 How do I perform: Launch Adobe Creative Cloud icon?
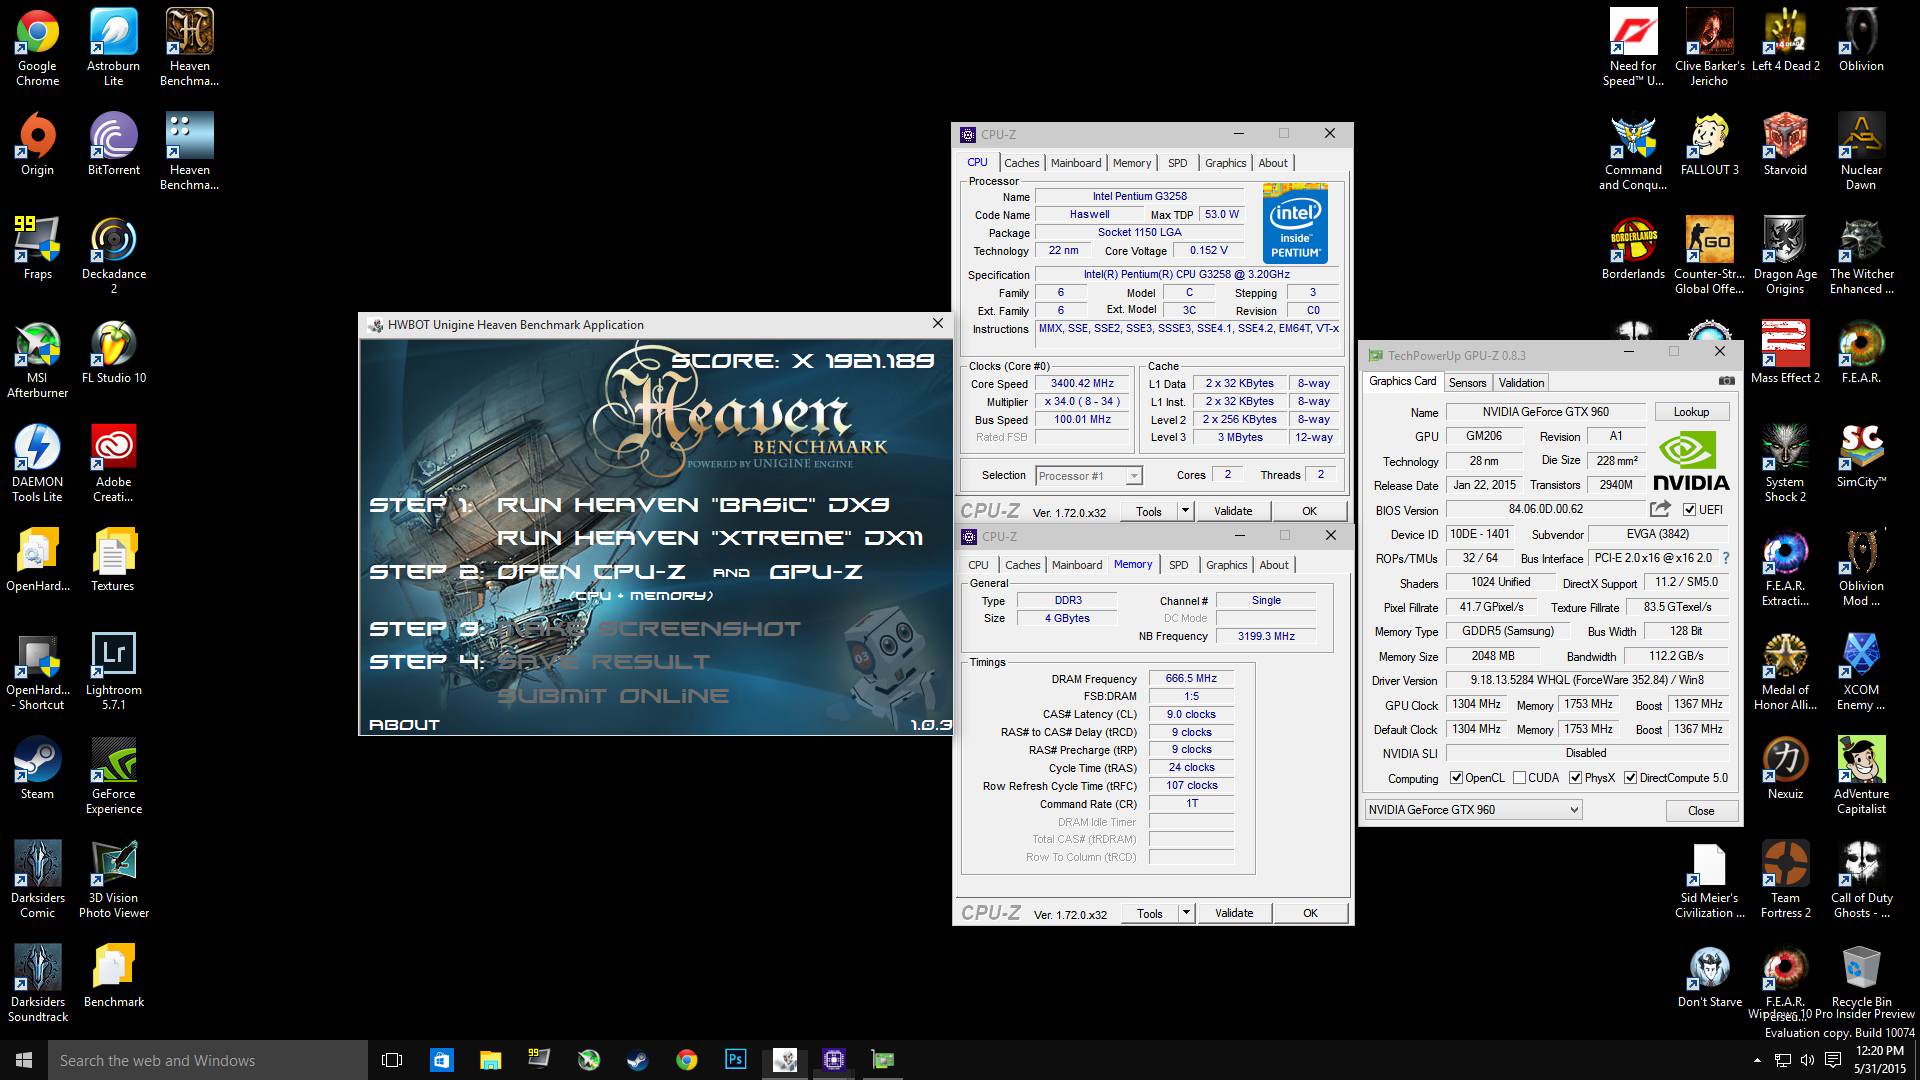coord(113,463)
